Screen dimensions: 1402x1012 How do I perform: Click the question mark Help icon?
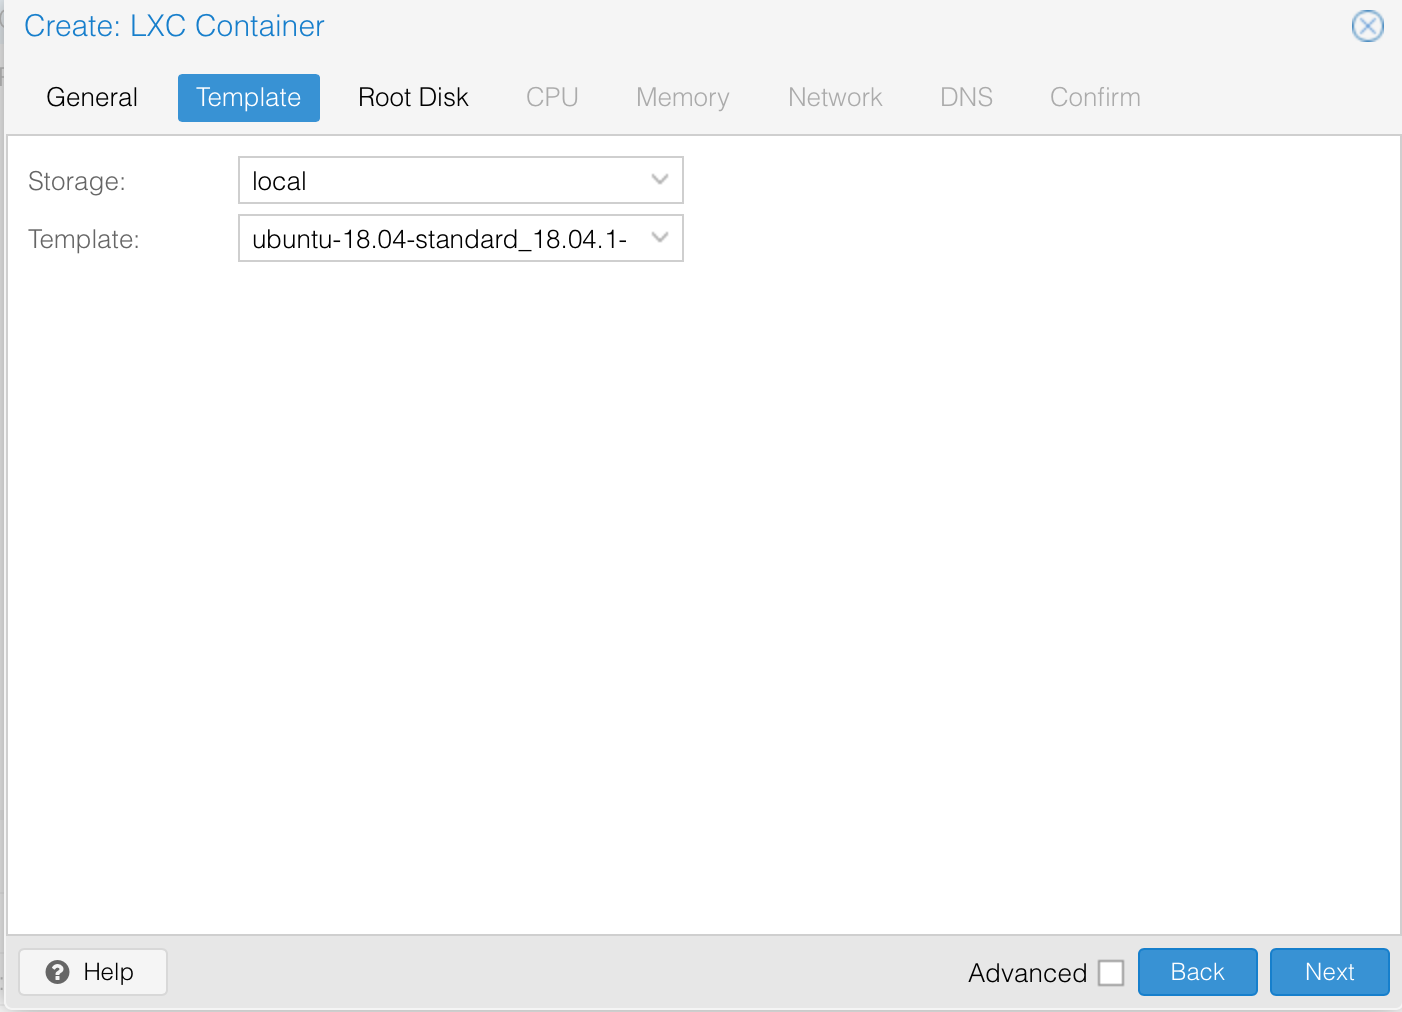coord(58,972)
